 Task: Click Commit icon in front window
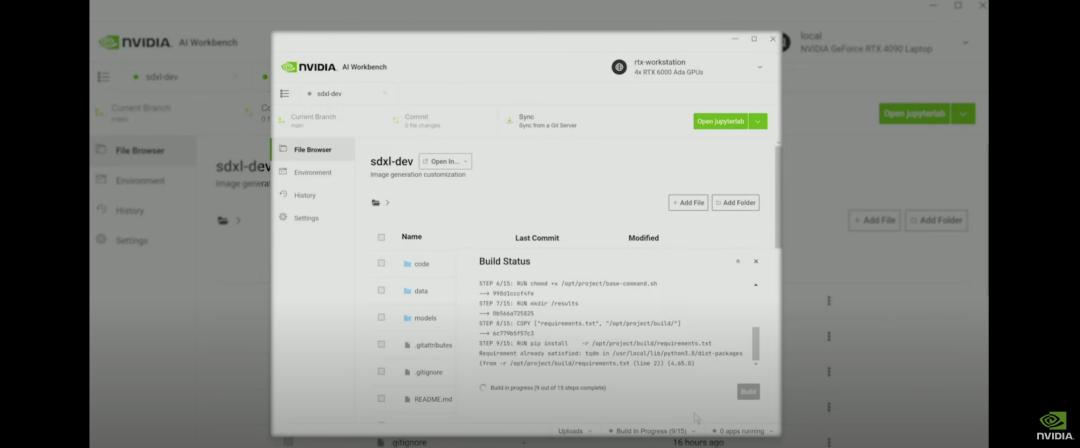pyautogui.click(x=396, y=121)
